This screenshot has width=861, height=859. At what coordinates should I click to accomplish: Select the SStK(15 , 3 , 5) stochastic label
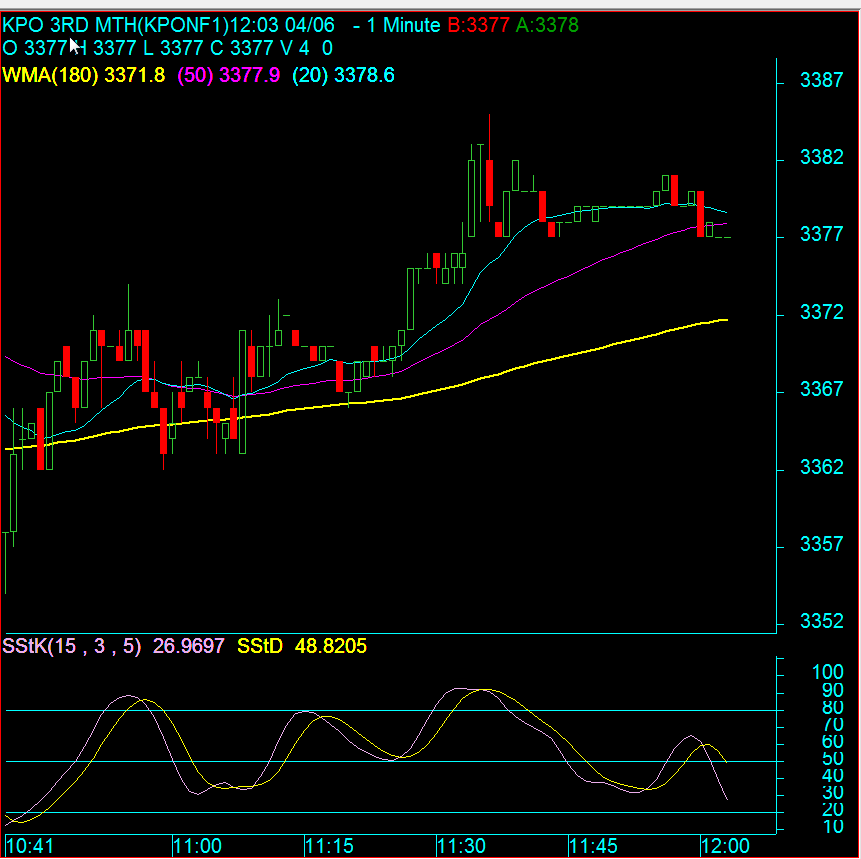[71, 646]
